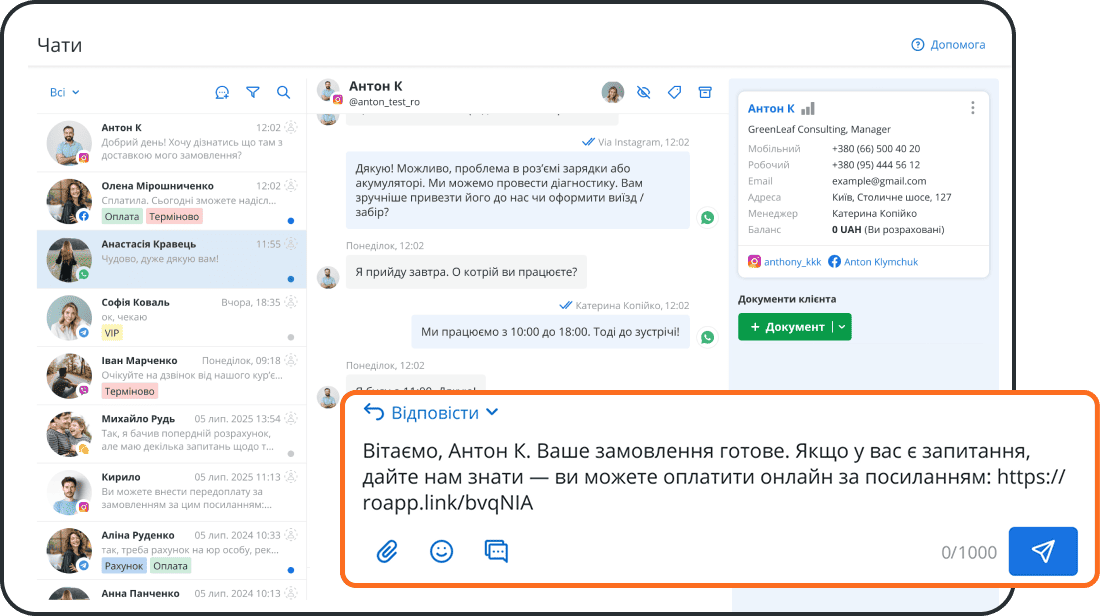Archive the current conversation
Screen dimensions: 1100x616
[705, 91]
